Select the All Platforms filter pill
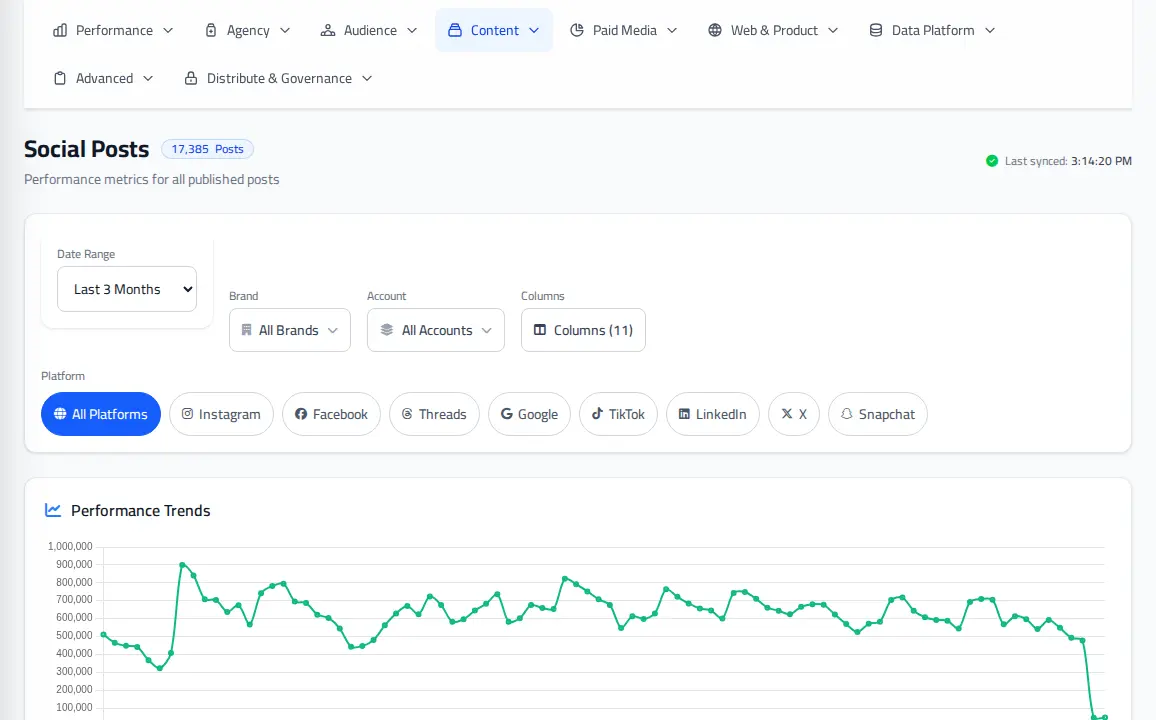This screenshot has width=1156, height=720. (x=101, y=414)
